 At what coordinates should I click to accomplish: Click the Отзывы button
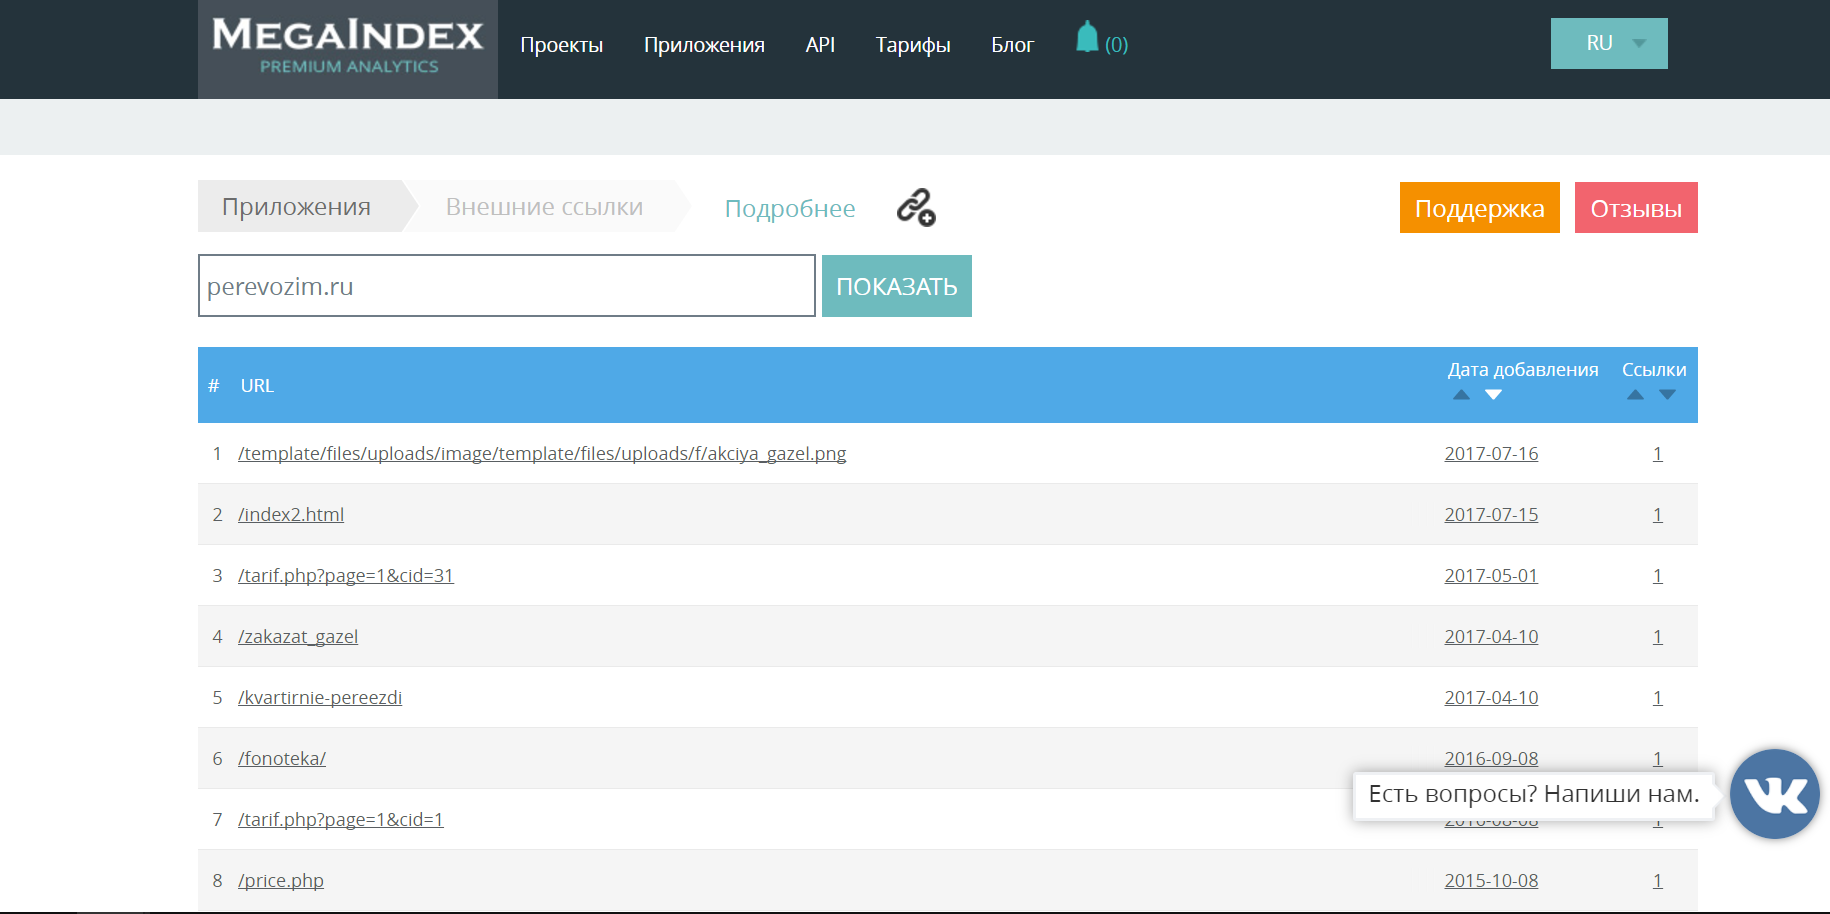pyautogui.click(x=1636, y=208)
